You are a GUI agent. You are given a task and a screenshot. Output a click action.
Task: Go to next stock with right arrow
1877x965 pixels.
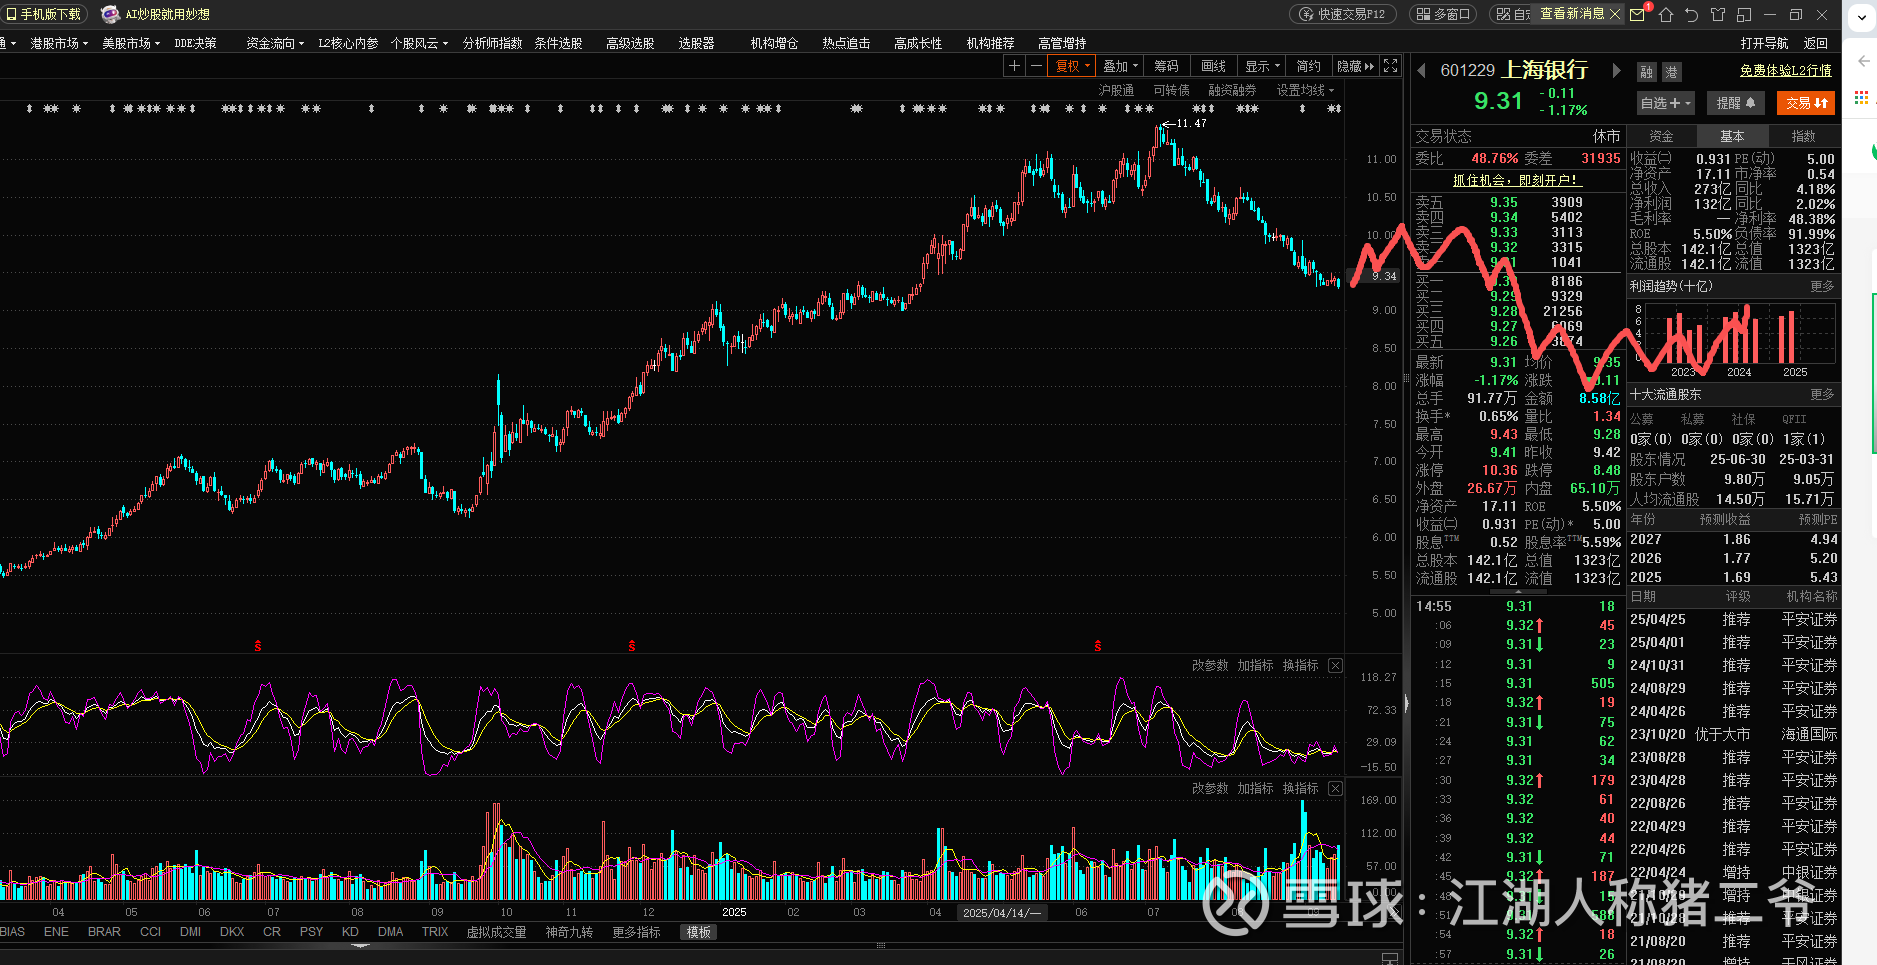coord(1616,70)
